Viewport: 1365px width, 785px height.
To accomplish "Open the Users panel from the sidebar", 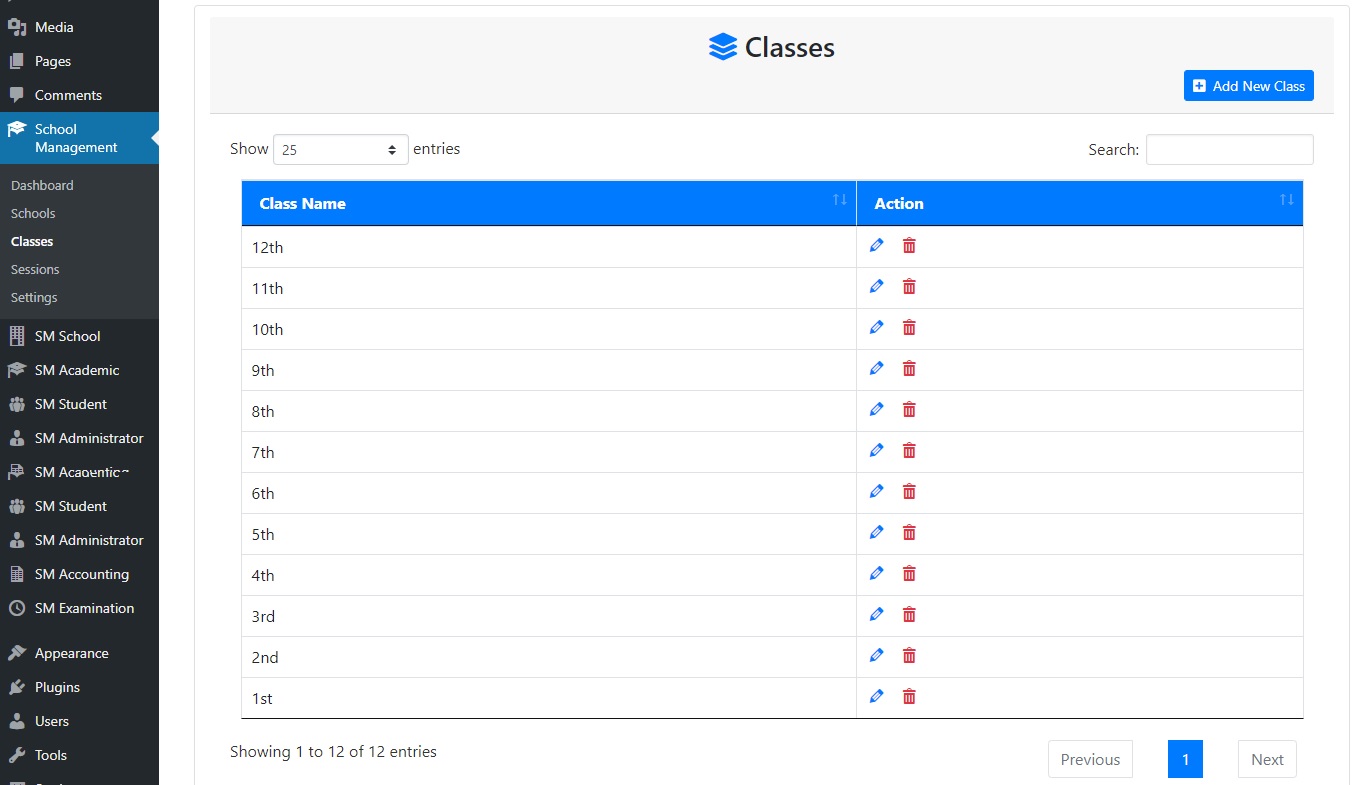I will tap(50, 721).
